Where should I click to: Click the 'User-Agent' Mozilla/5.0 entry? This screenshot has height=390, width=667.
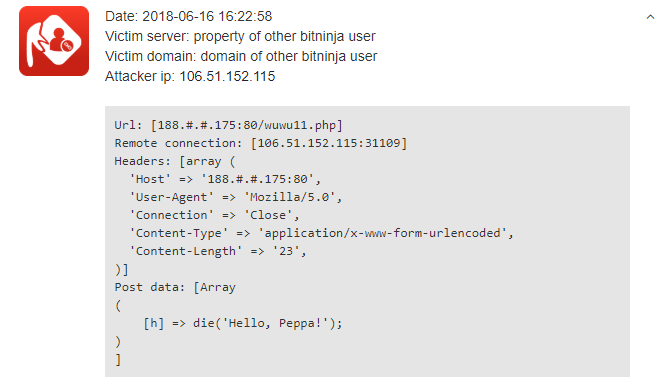coord(236,197)
